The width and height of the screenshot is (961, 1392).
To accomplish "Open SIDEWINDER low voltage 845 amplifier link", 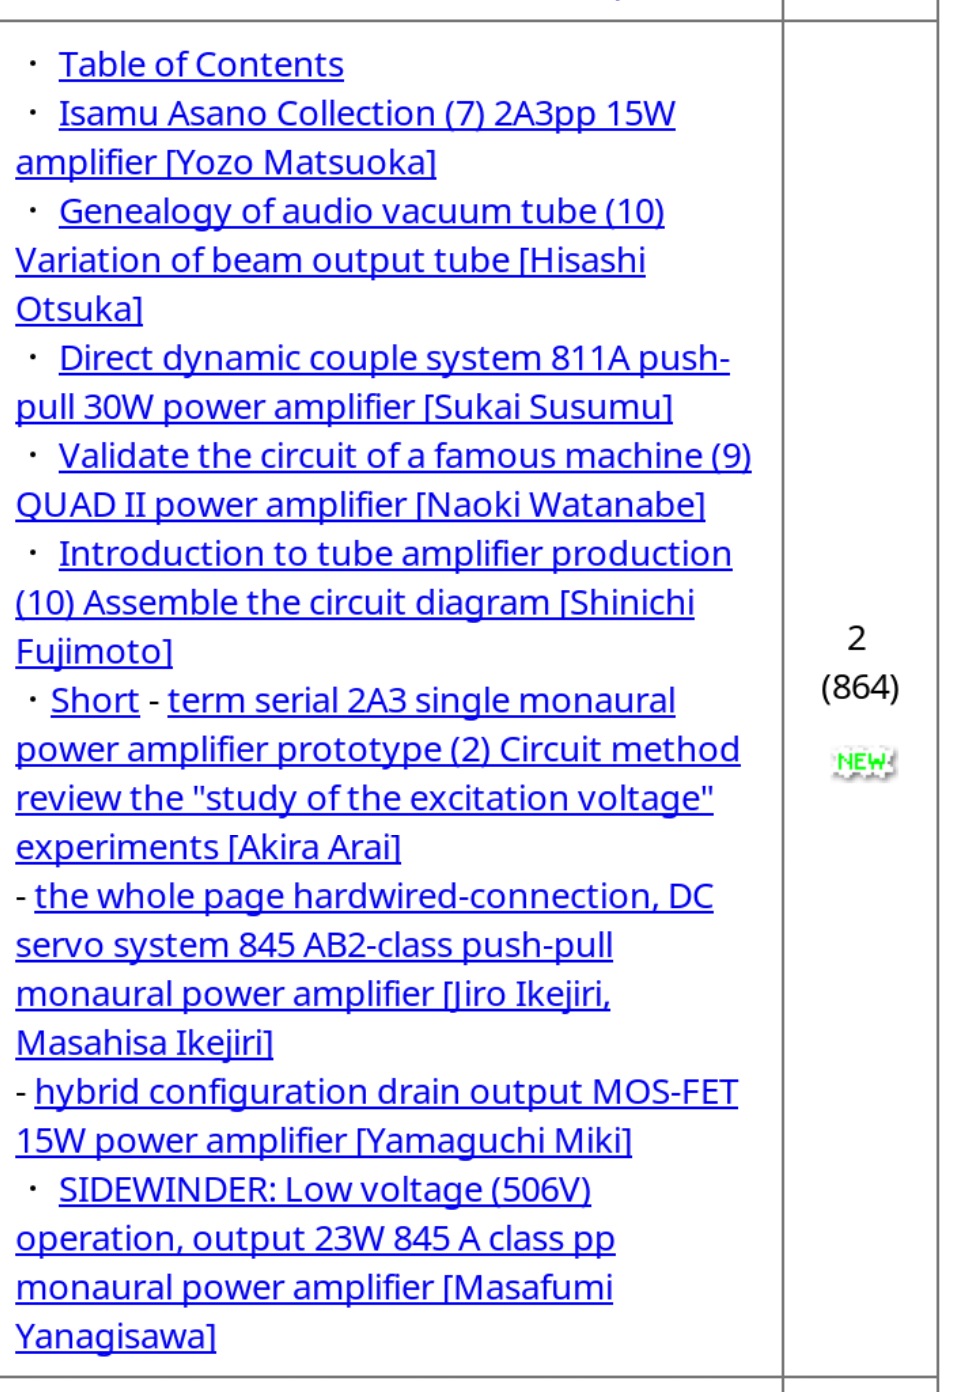I will point(325,1191).
